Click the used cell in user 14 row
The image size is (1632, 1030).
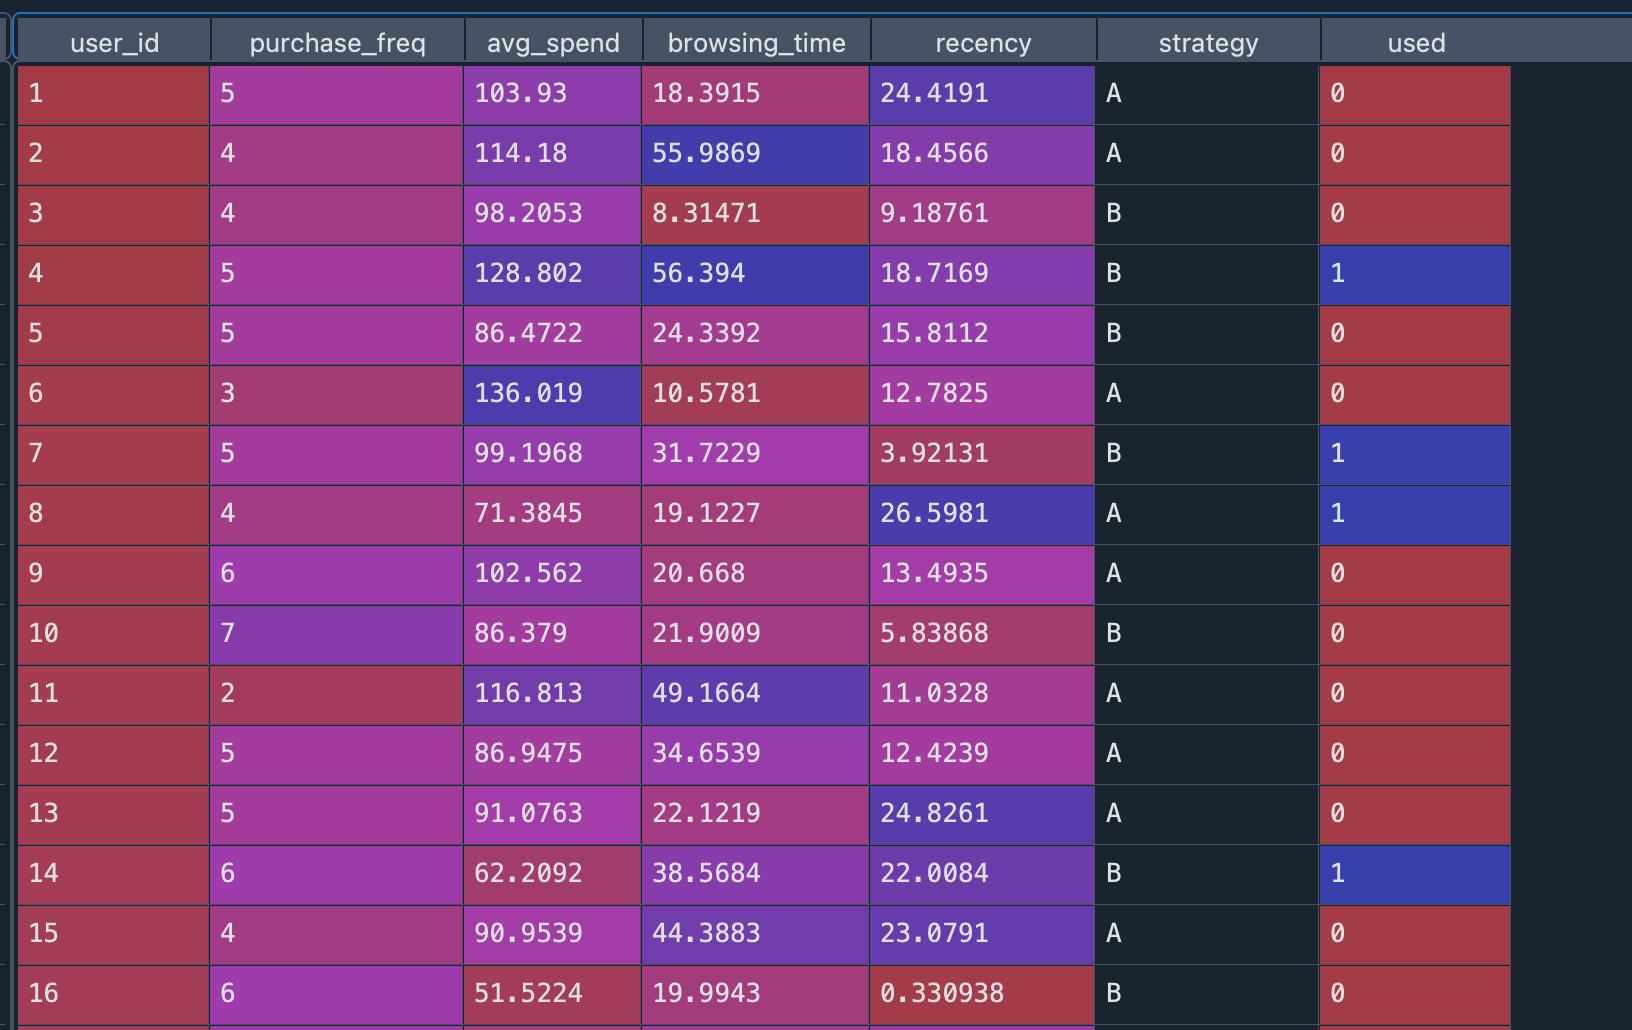(1415, 875)
